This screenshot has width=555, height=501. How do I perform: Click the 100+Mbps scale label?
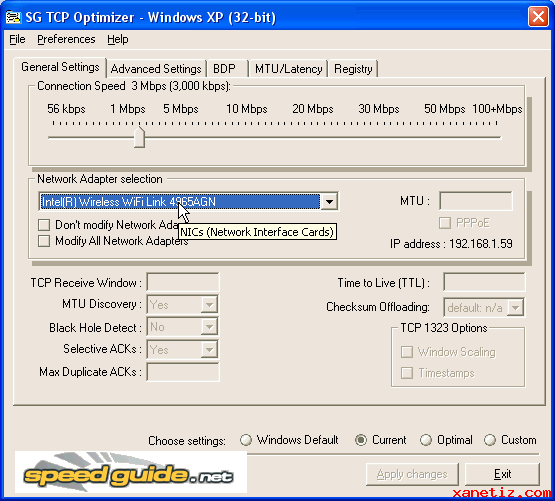tap(497, 109)
